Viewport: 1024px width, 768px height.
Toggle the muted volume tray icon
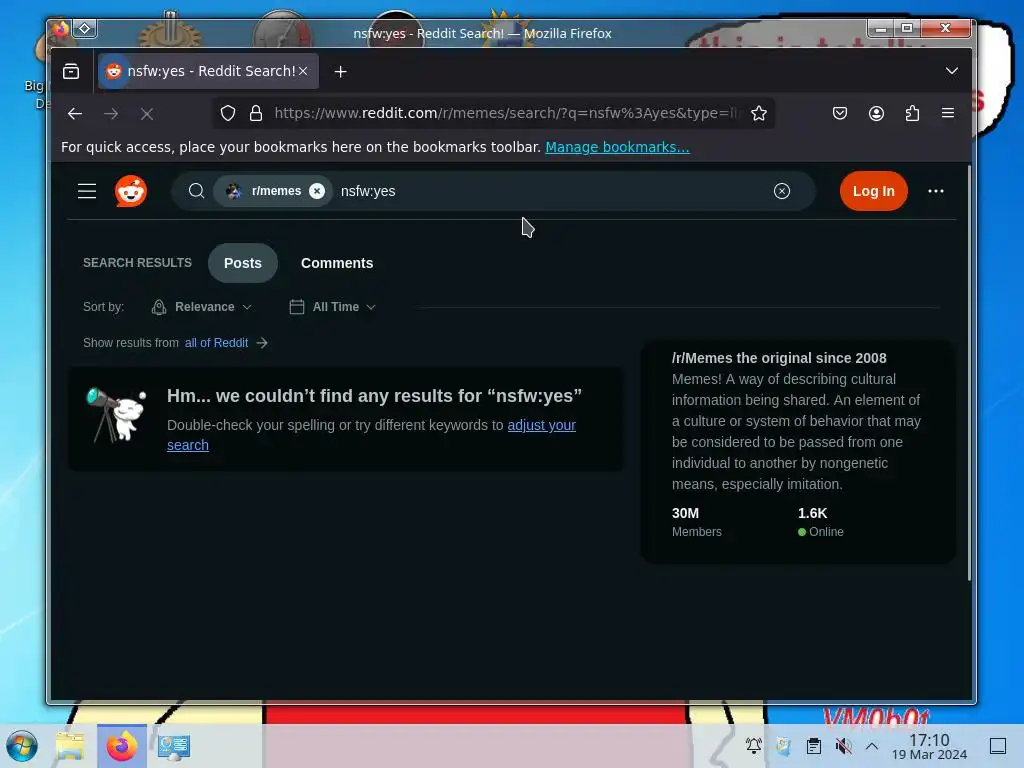[x=843, y=745]
